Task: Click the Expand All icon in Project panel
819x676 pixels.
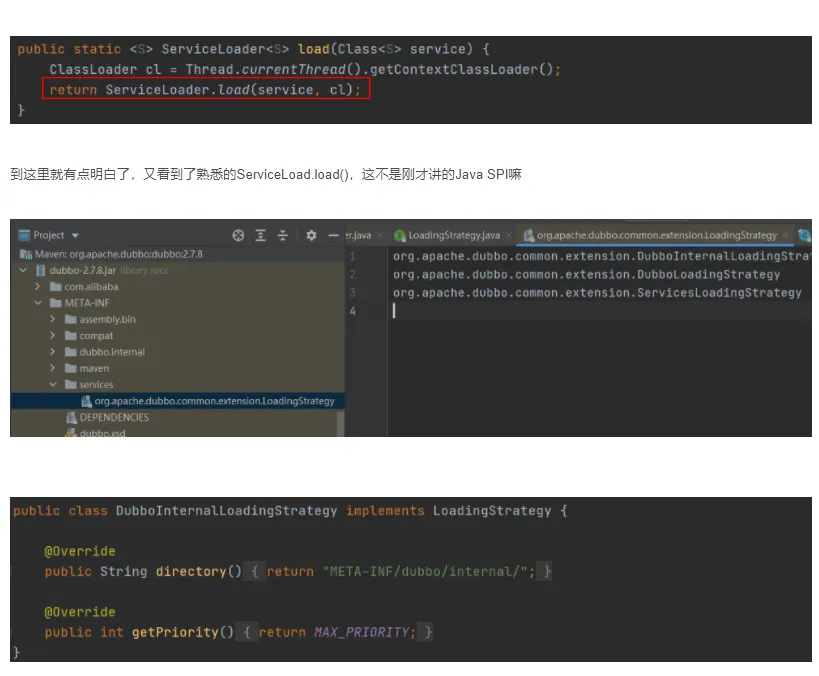Action: click(260, 236)
